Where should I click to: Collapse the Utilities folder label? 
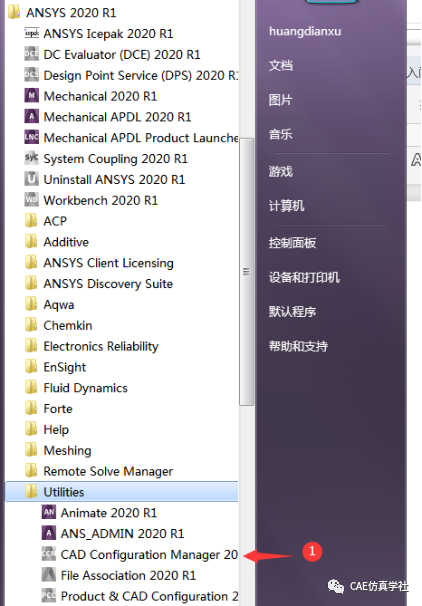tap(64, 492)
